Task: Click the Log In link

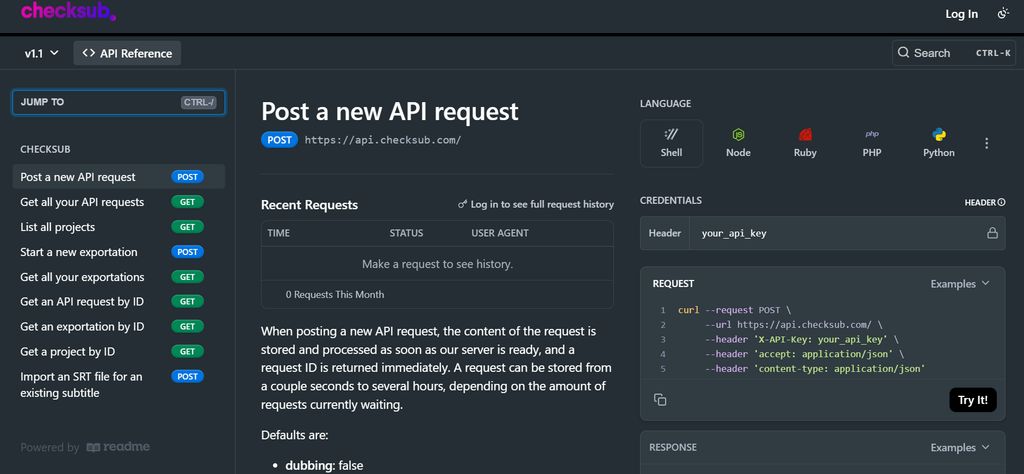Action: point(961,14)
